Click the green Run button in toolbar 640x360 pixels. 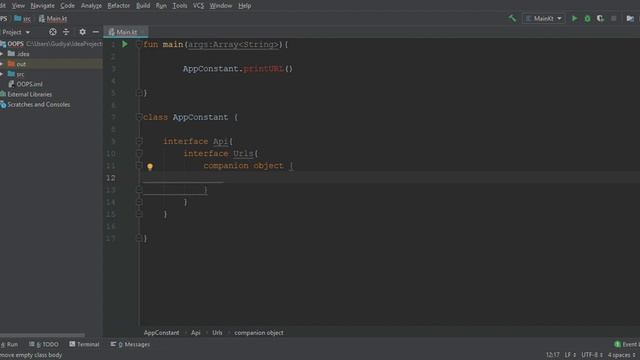point(574,18)
